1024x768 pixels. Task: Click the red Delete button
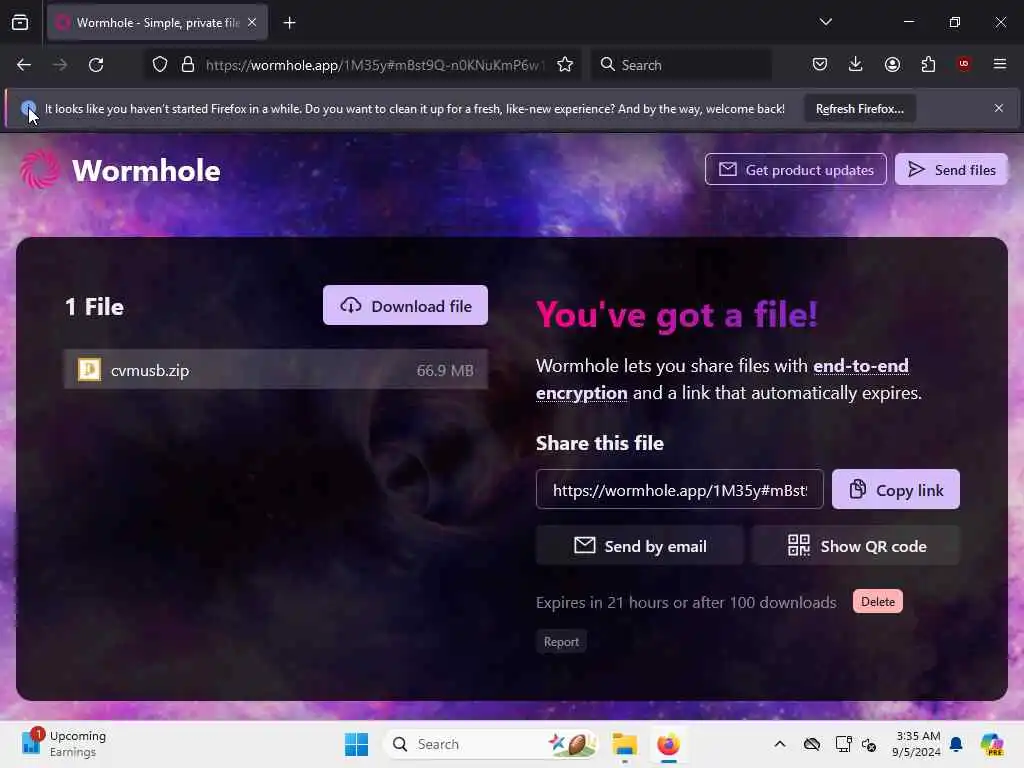pyautogui.click(x=878, y=601)
